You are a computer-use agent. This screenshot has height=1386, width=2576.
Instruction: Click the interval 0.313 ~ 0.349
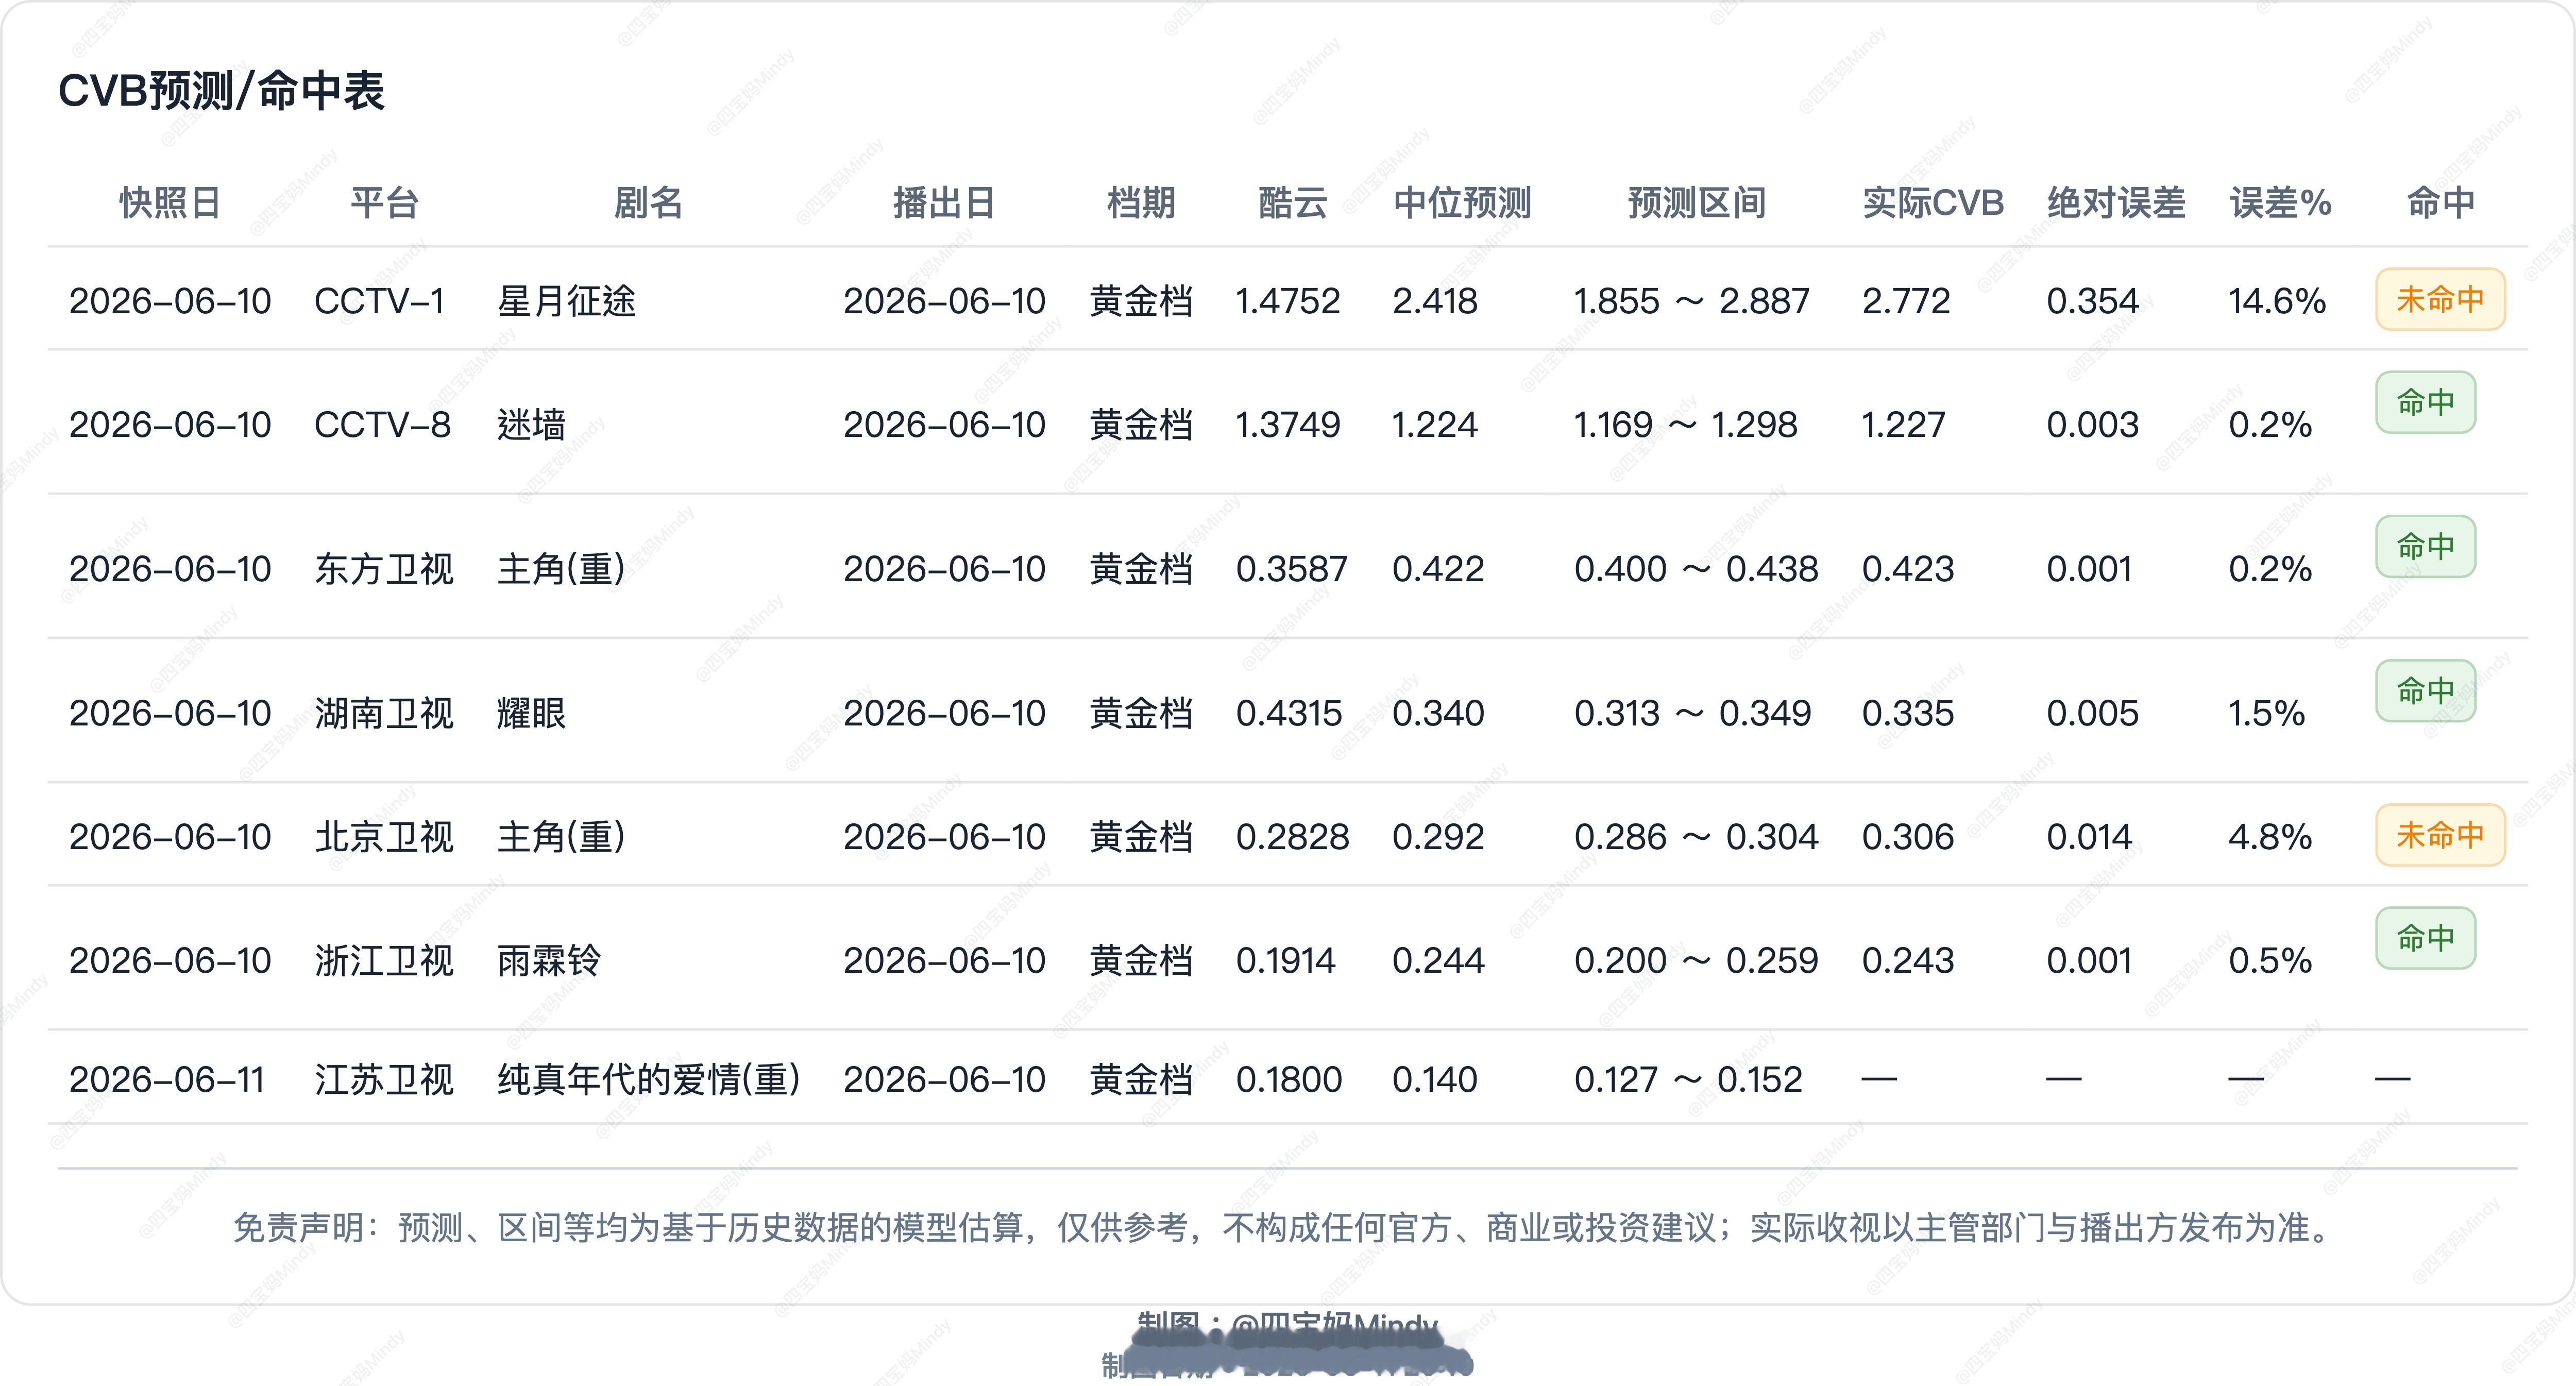(1692, 713)
